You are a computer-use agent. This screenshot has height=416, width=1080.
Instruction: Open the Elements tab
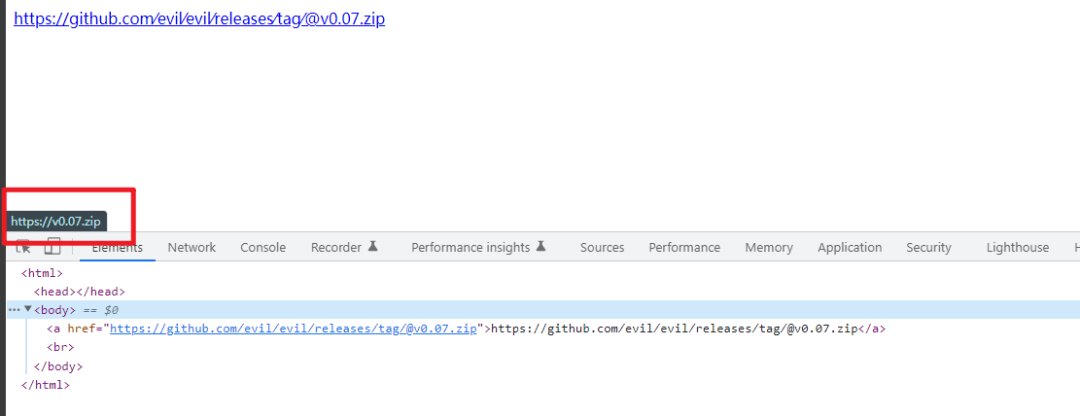point(117,248)
